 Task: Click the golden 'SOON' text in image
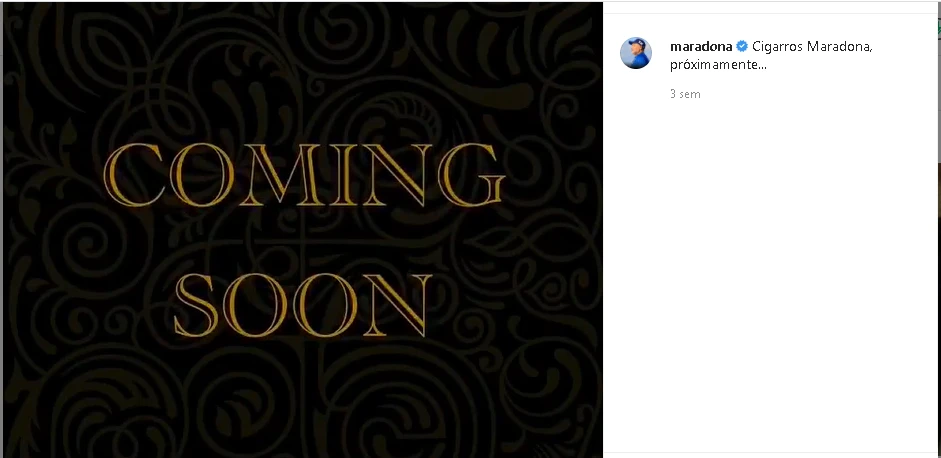tap(303, 306)
